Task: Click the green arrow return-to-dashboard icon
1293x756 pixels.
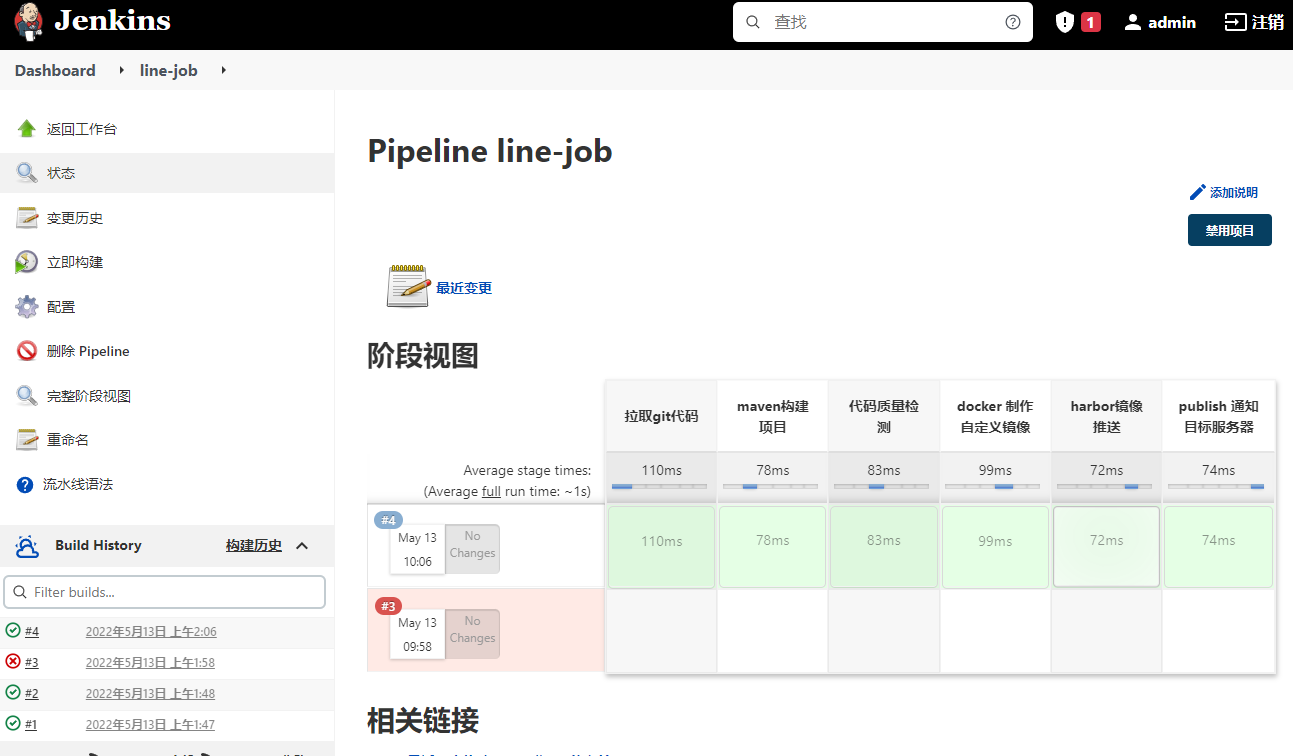Action: tap(27, 129)
